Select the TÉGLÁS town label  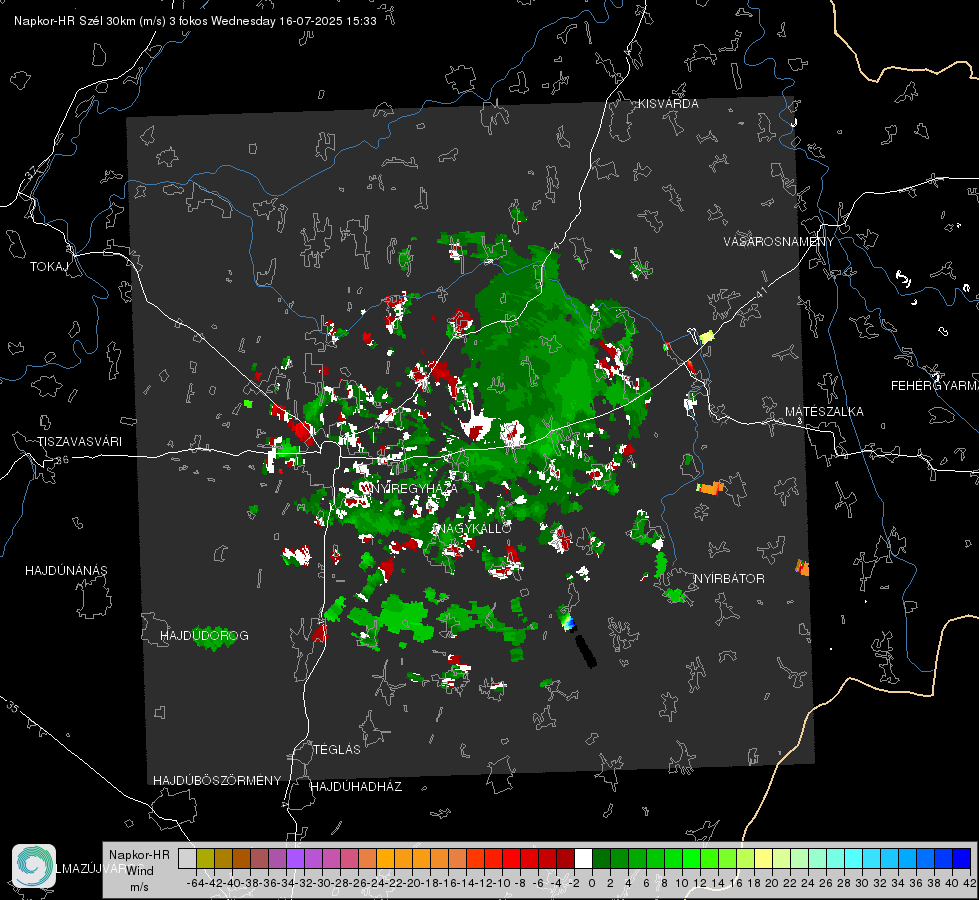click(337, 749)
